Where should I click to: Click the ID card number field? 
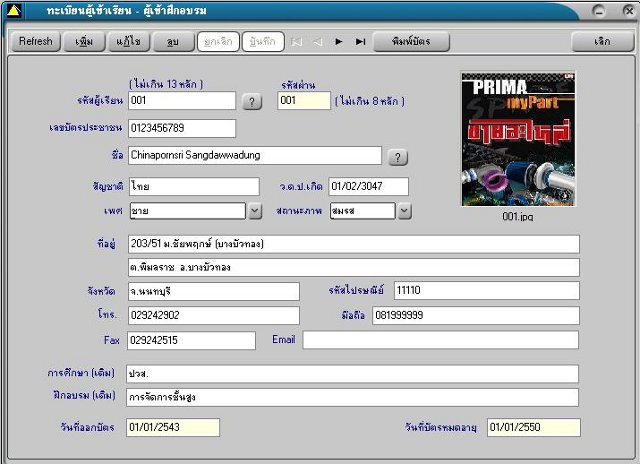(x=182, y=129)
